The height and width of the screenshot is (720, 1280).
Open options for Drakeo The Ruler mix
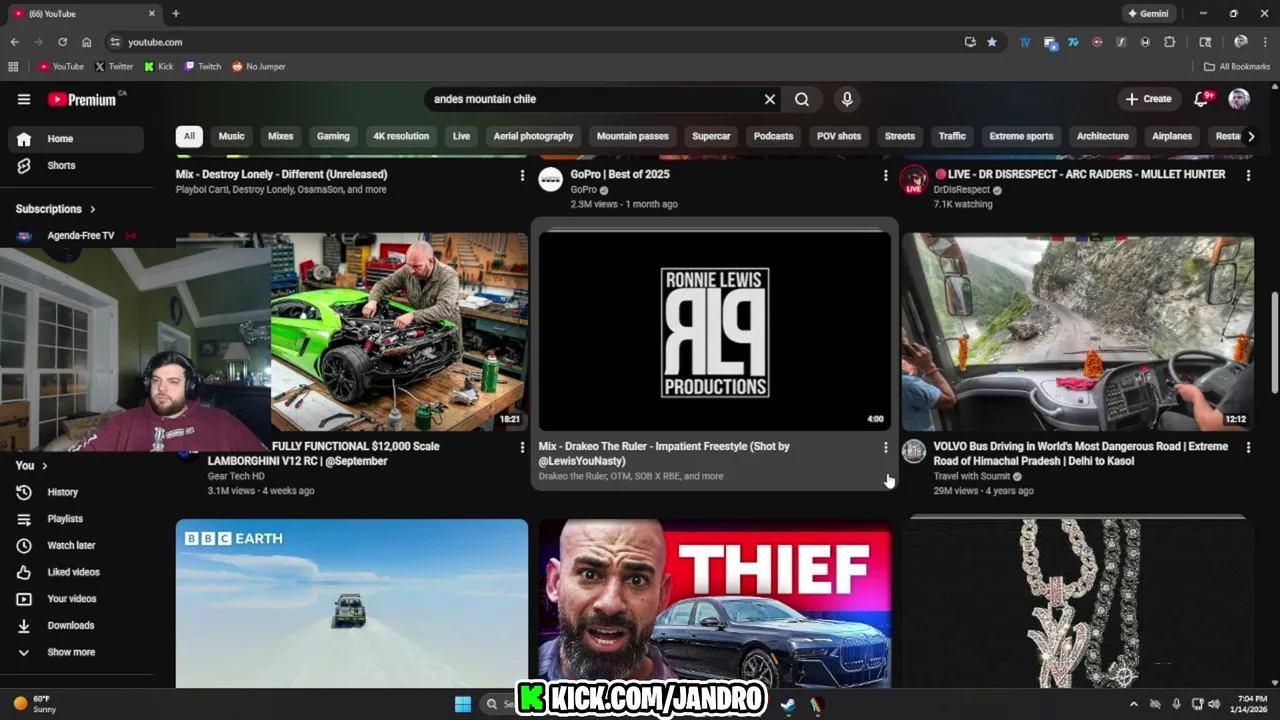885,447
